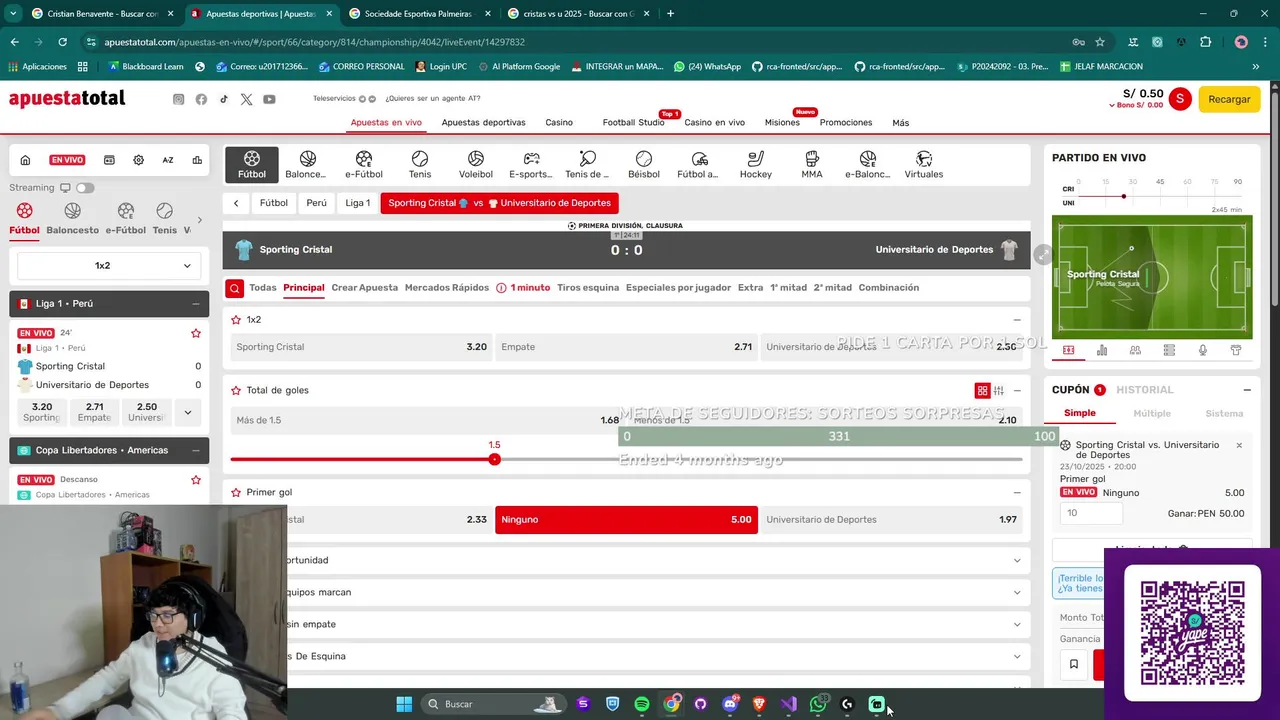Show commentary microphone icon in live panel

1202,350
